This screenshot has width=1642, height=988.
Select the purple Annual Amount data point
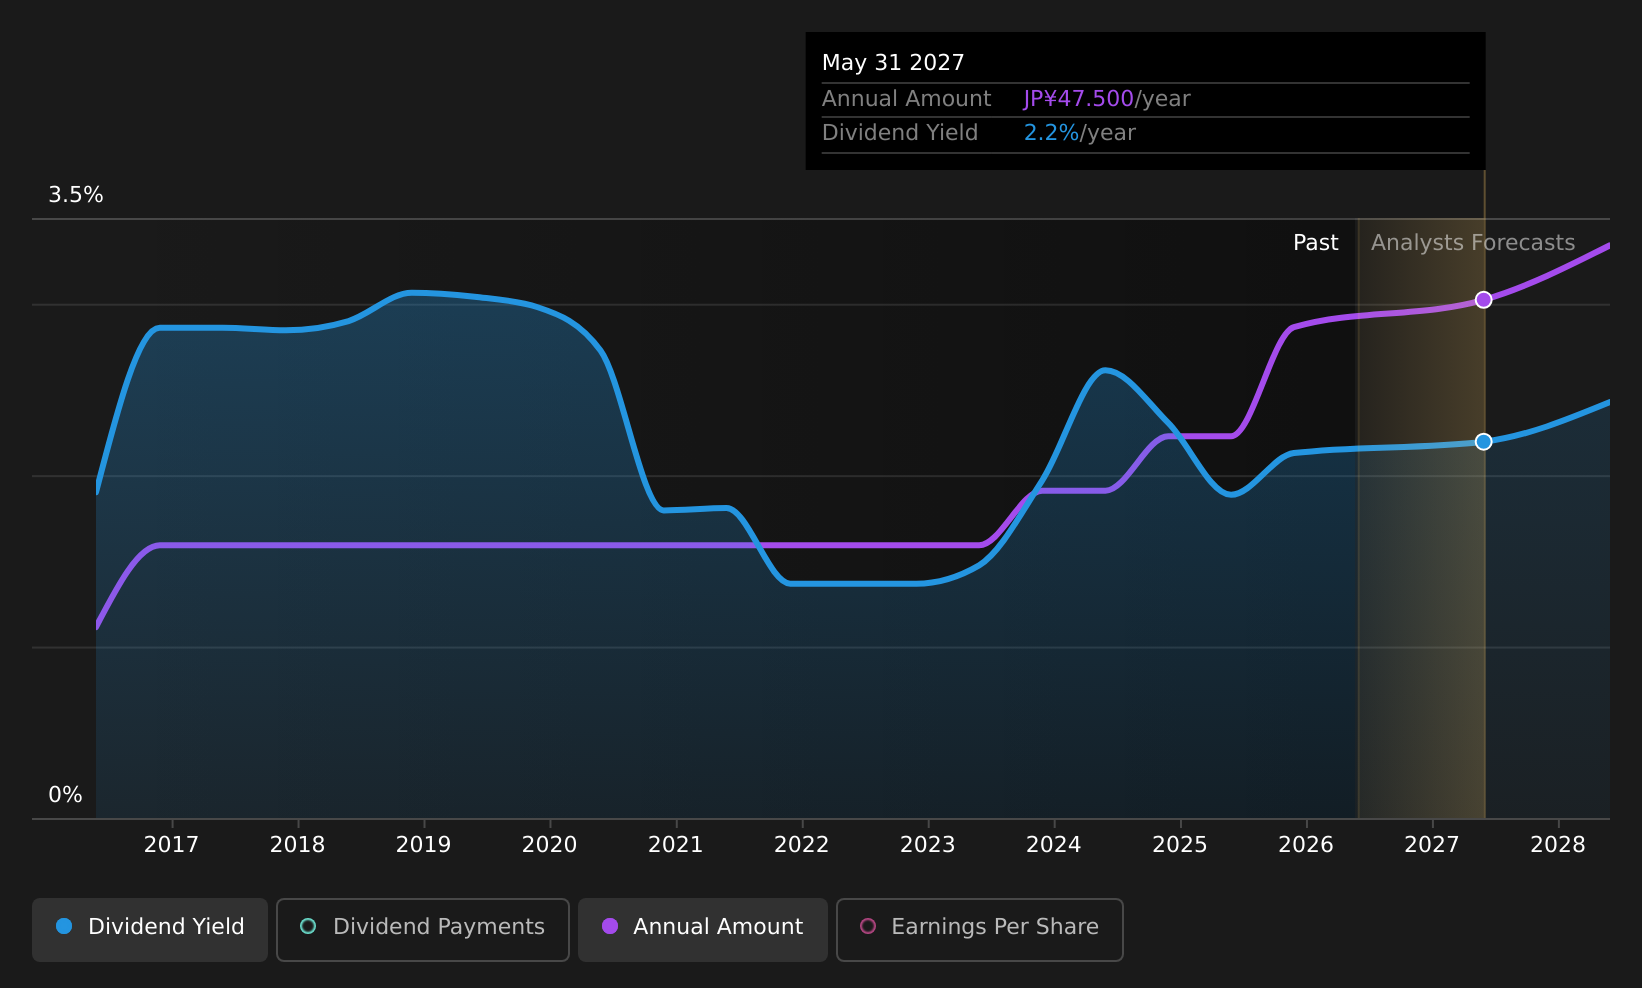pyautogui.click(x=1483, y=300)
